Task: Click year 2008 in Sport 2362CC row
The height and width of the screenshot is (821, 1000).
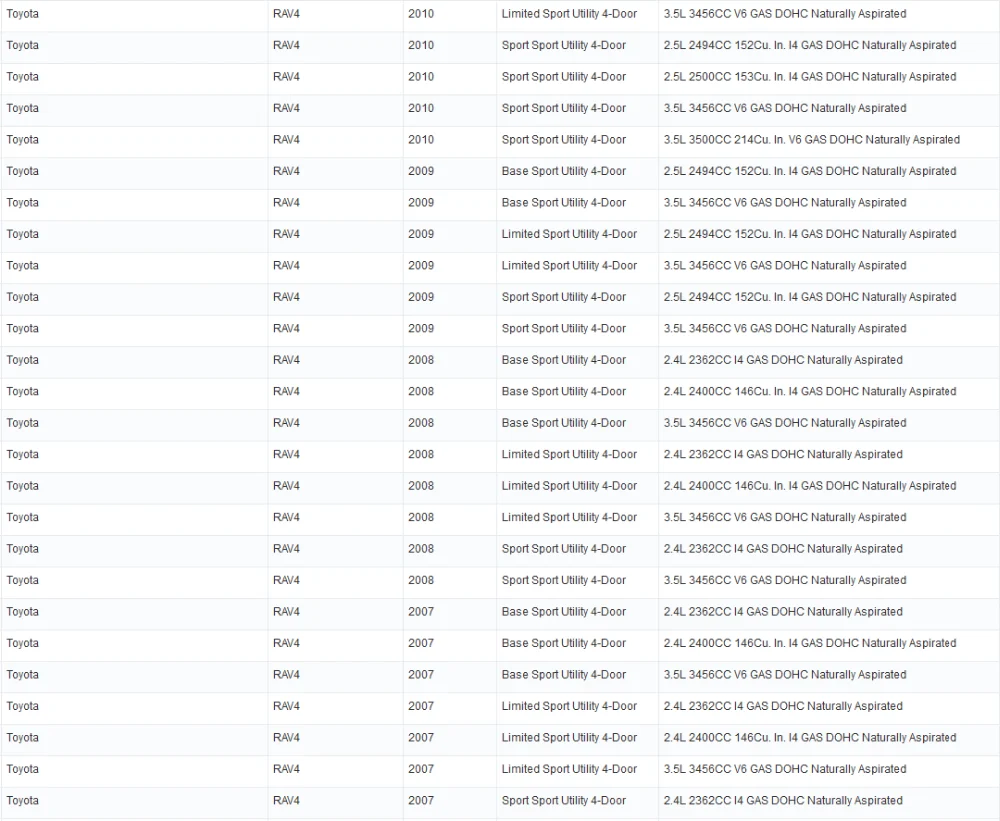Action: 421,549
